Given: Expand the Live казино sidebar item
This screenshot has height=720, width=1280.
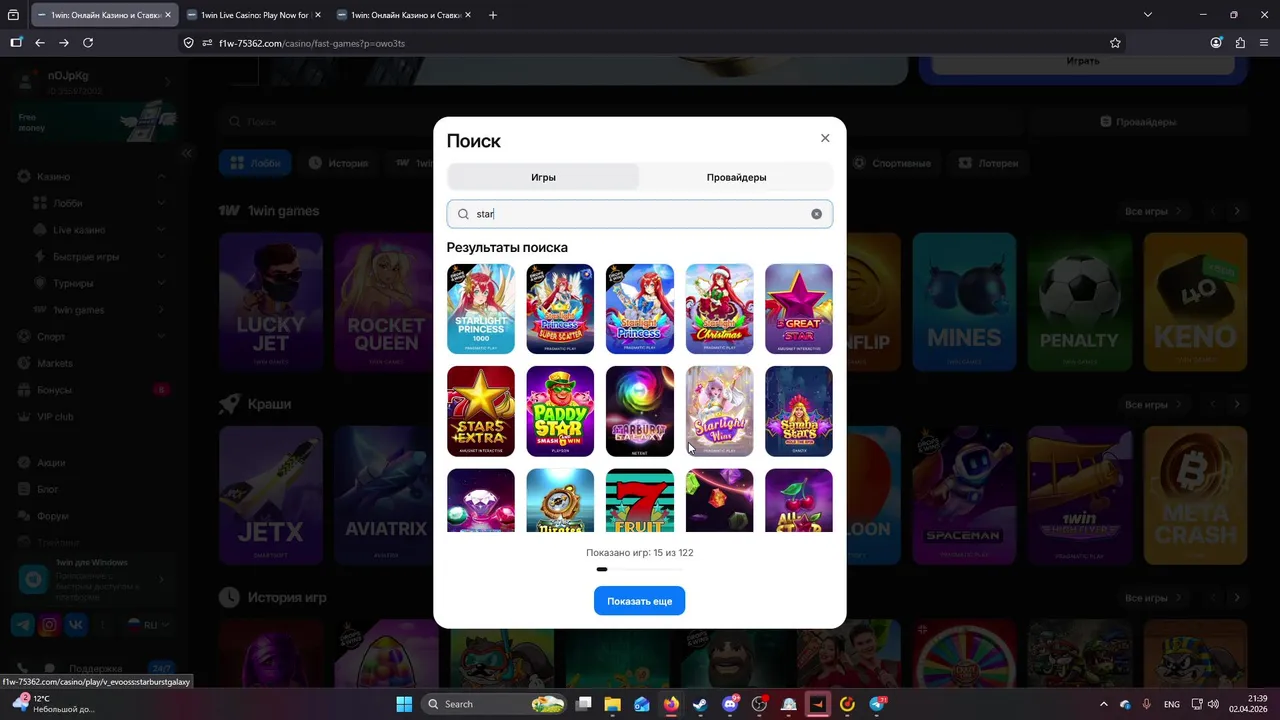Looking at the screenshot, I should (162, 230).
